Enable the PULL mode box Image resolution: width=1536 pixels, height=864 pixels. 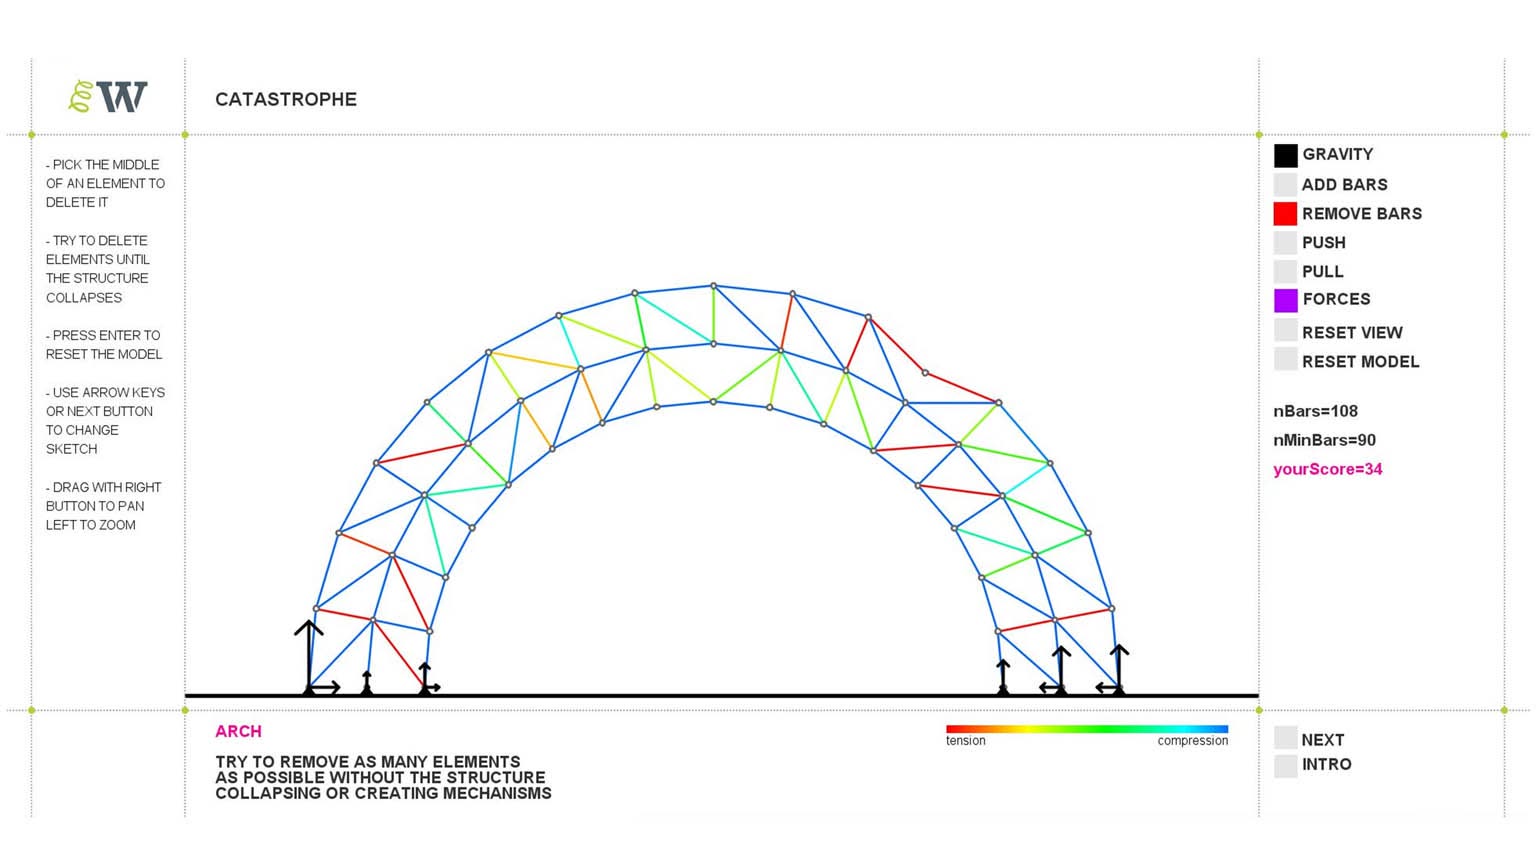click(1285, 271)
